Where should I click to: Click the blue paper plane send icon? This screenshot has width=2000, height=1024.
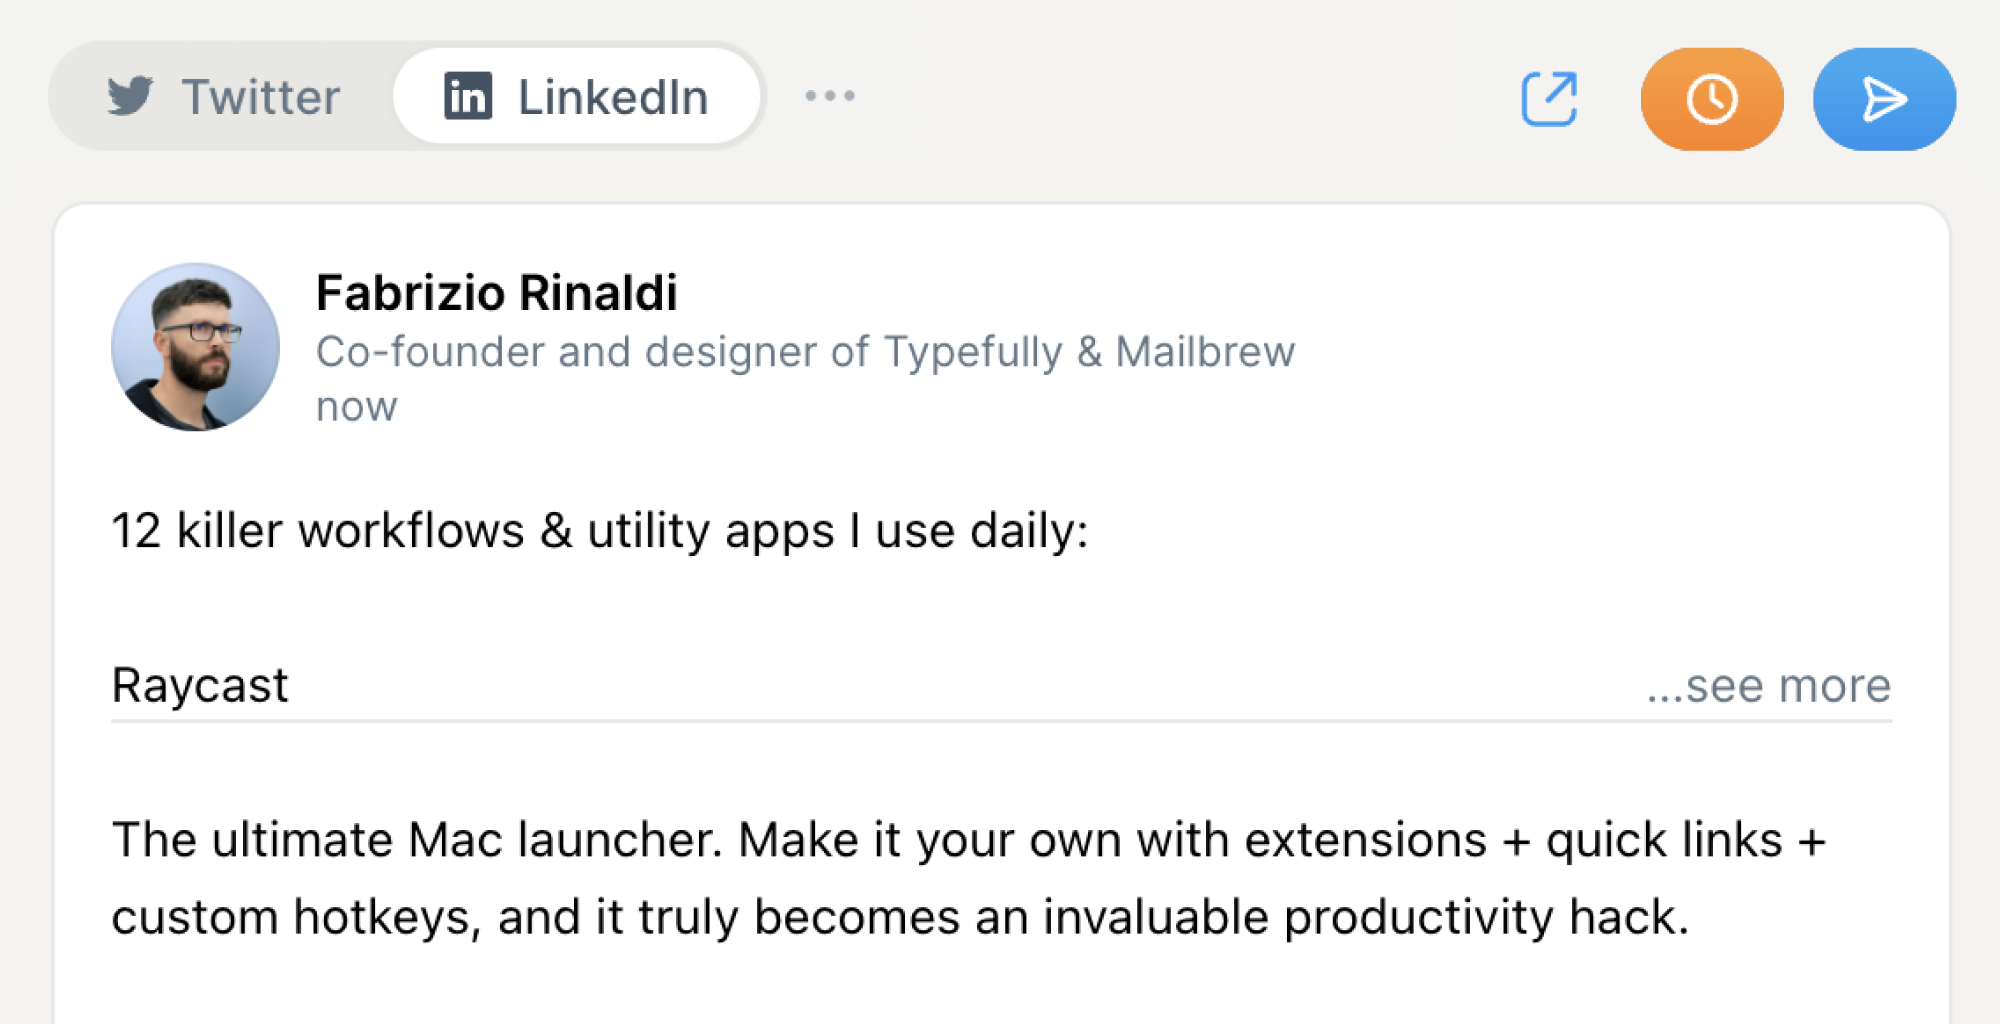[1883, 99]
